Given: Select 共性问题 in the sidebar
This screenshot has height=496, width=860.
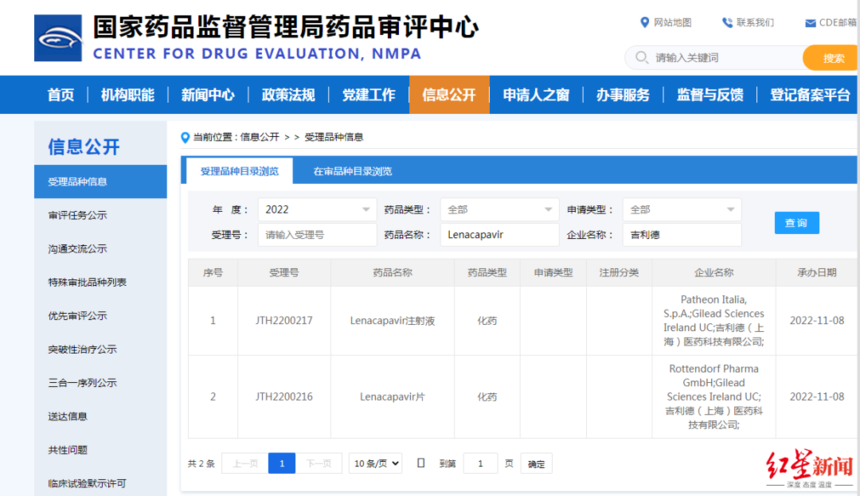Looking at the screenshot, I should (x=67, y=450).
